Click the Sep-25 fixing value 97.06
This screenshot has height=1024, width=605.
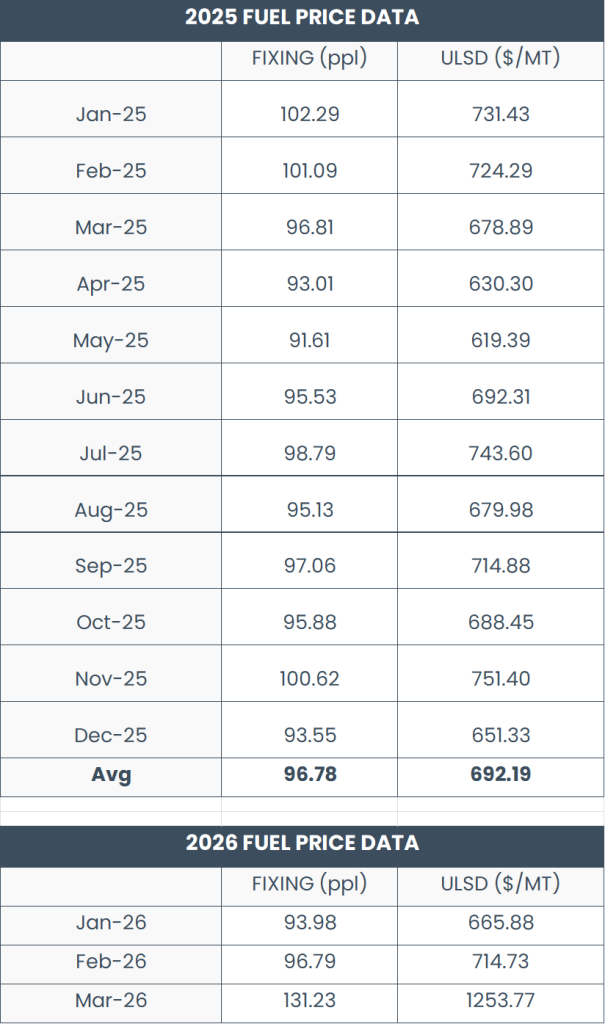(x=309, y=566)
